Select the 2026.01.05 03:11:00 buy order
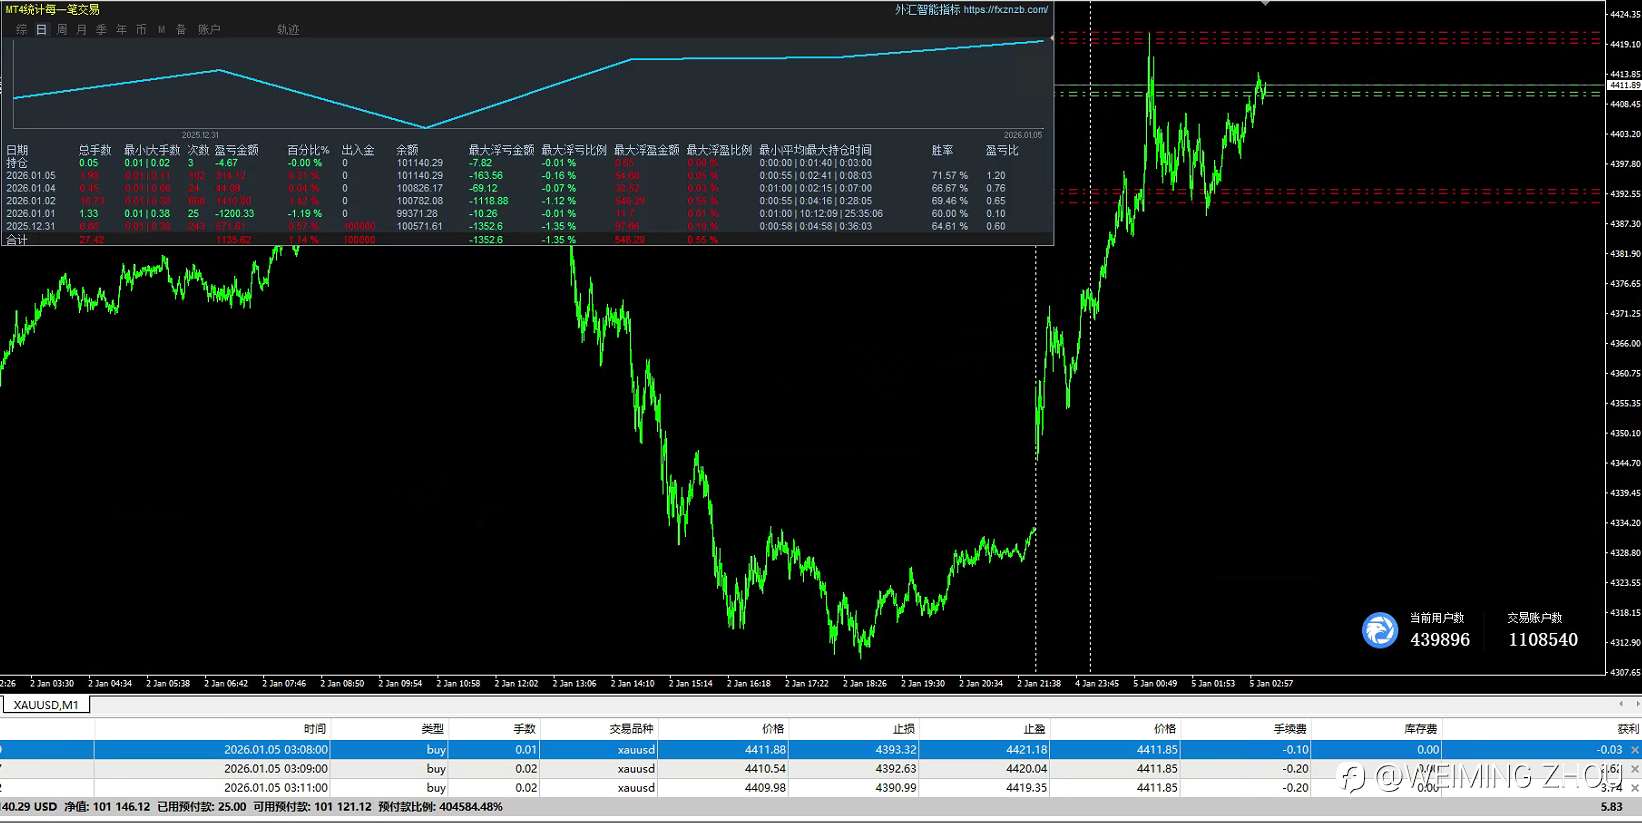The image size is (1642, 823). point(275,788)
